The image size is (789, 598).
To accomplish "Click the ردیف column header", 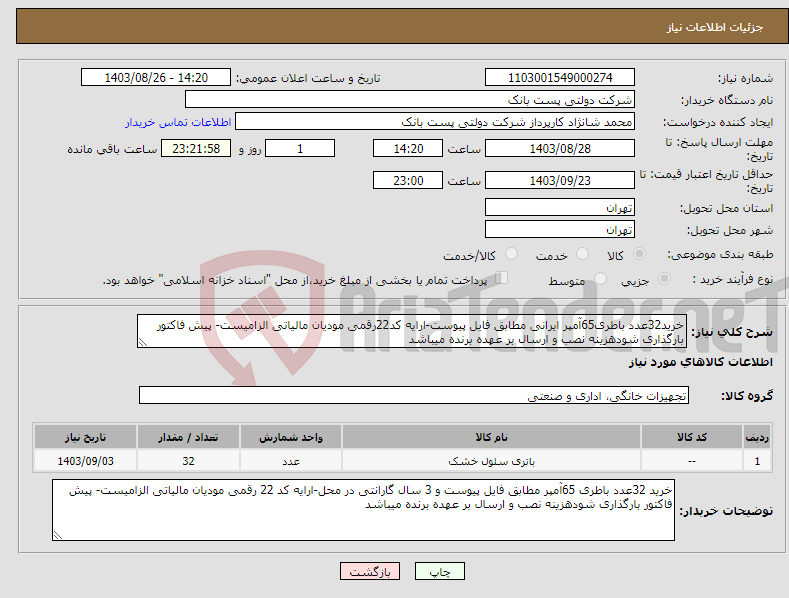I will tap(757, 437).
